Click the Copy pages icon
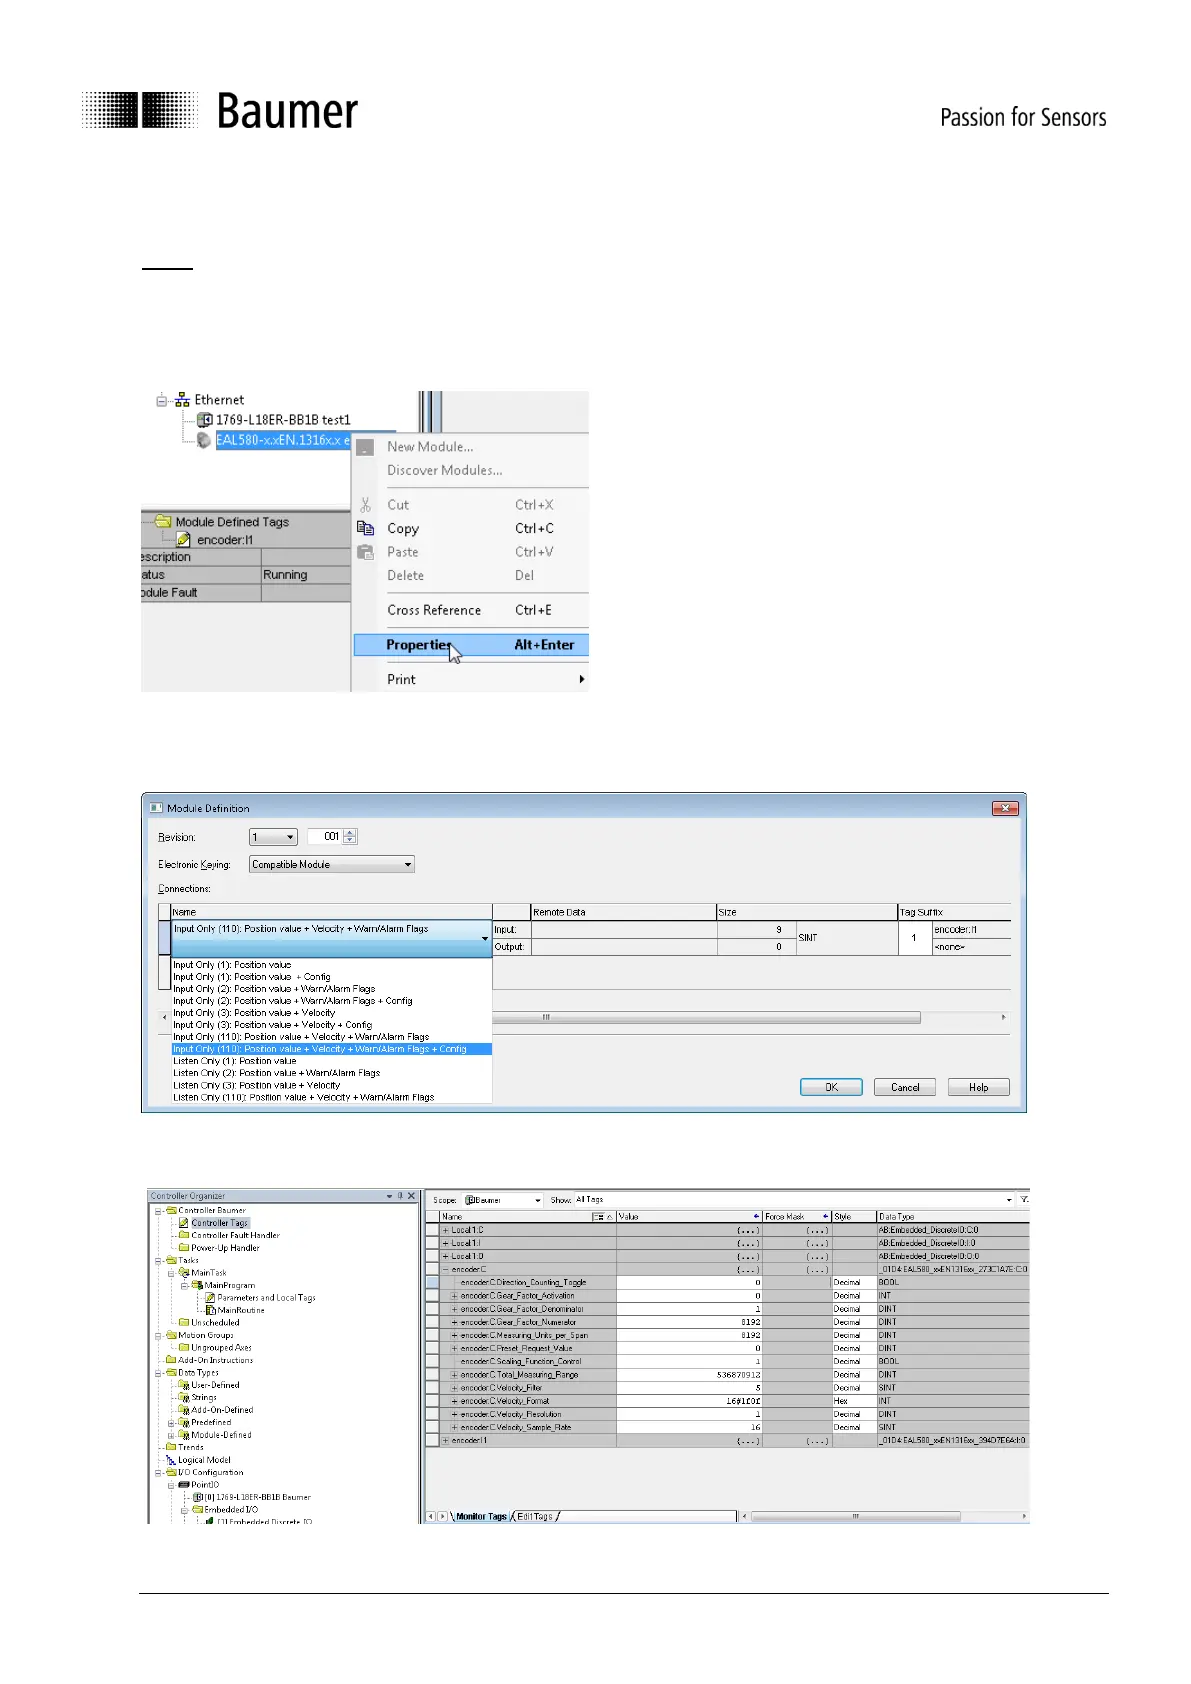Screen dimensions: 1191x1684 coord(366,528)
